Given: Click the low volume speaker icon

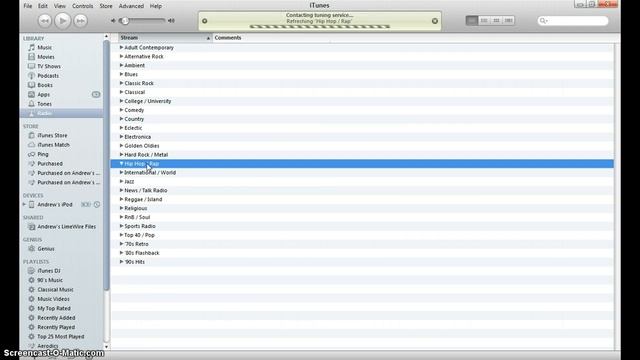Looking at the screenshot, I should 113,21.
